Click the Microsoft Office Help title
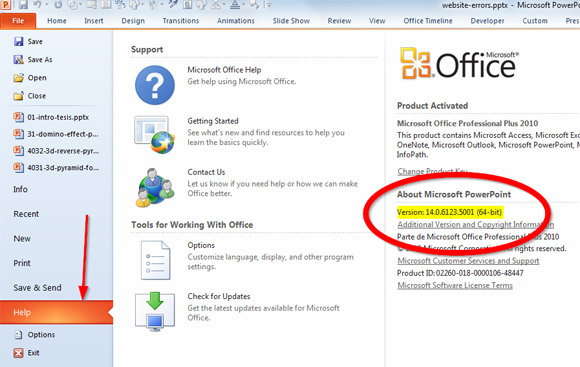Viewport: 580px width, 367px height. [224, 70]
